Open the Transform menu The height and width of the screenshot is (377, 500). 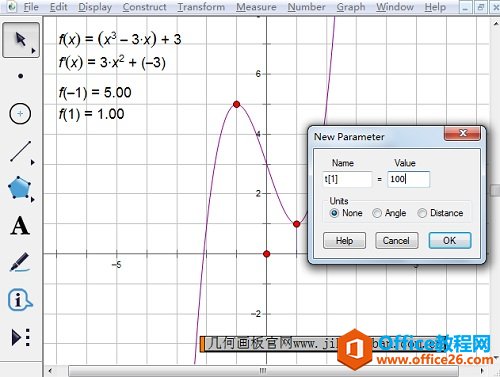[201, 7]
